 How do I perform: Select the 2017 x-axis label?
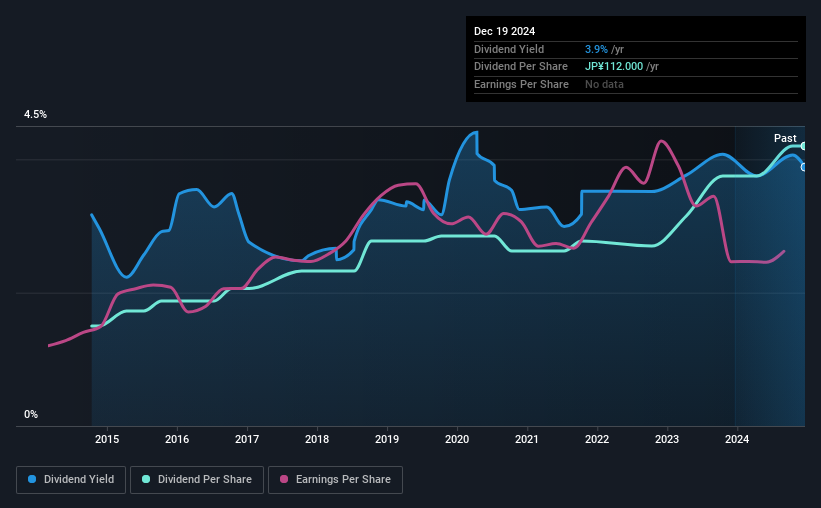(x=247, y=439)
